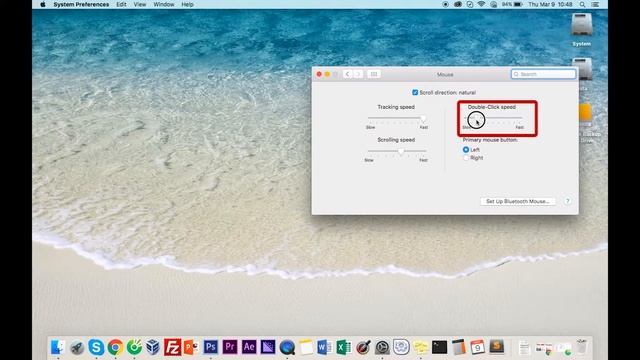The width and height of the screenshot is (640, 360).
Task: Adjust the Scrolling speed slider
Action: coord(397,151)
